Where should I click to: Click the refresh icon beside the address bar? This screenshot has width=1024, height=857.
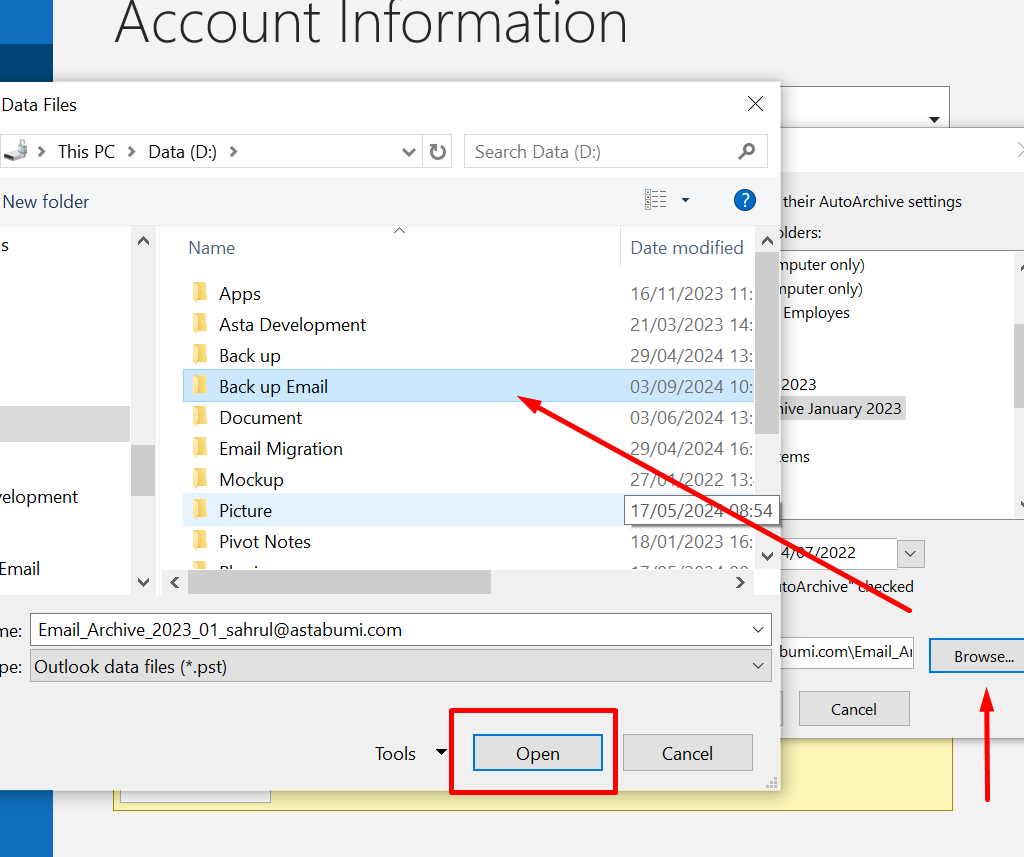tap(437, 152)
